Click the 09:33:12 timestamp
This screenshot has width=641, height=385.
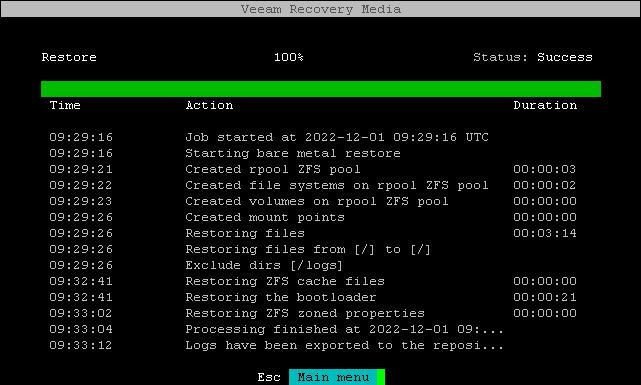click(81, 345)
